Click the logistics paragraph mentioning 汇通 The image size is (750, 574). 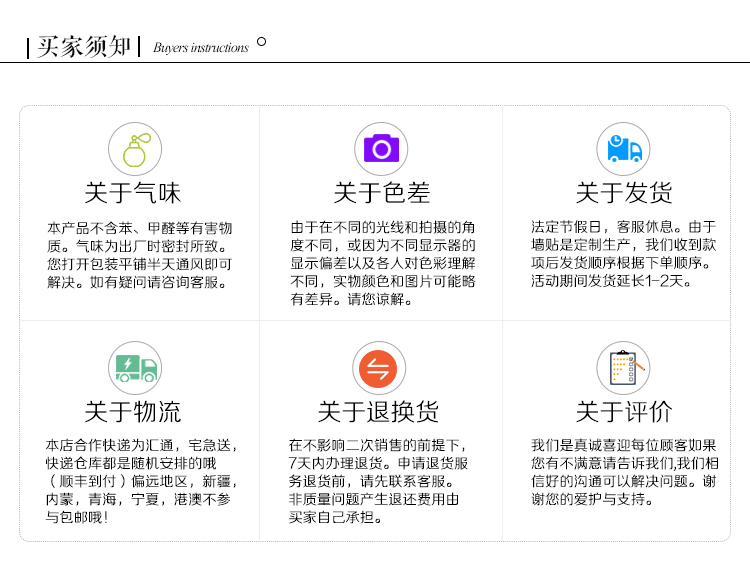[139, 481]
